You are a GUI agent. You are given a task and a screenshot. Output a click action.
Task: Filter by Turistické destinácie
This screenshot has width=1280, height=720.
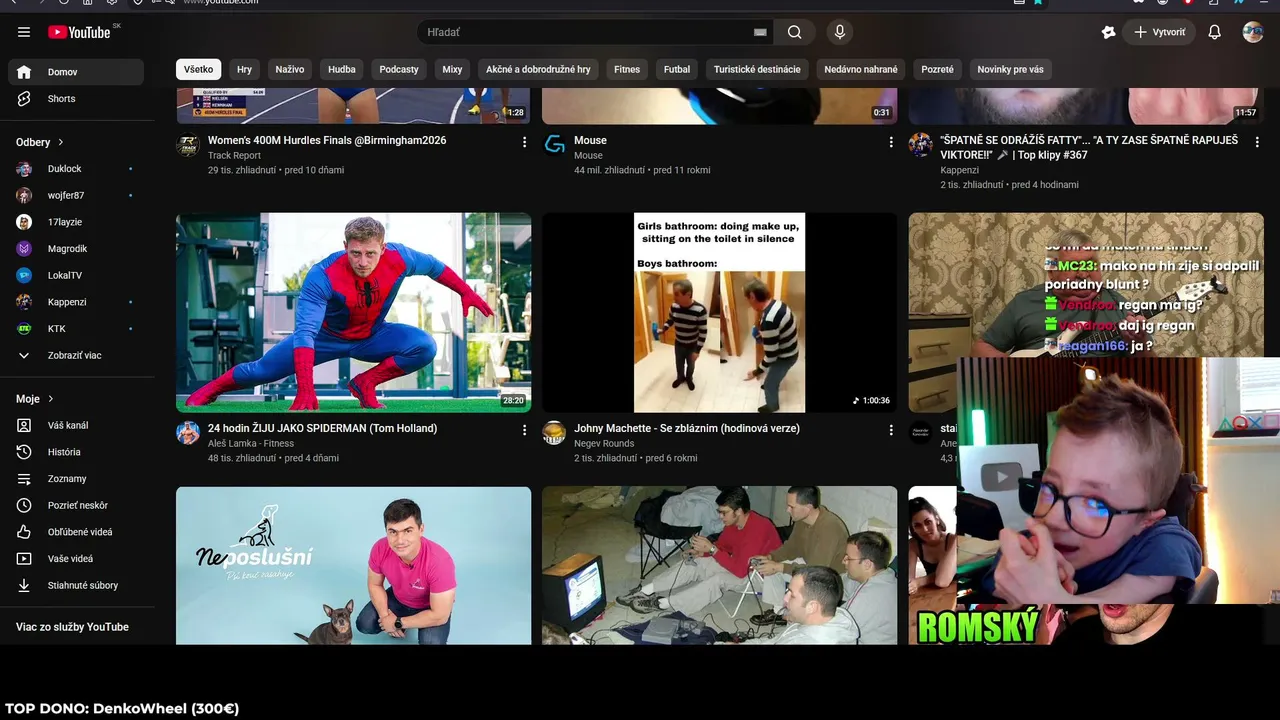757,70
